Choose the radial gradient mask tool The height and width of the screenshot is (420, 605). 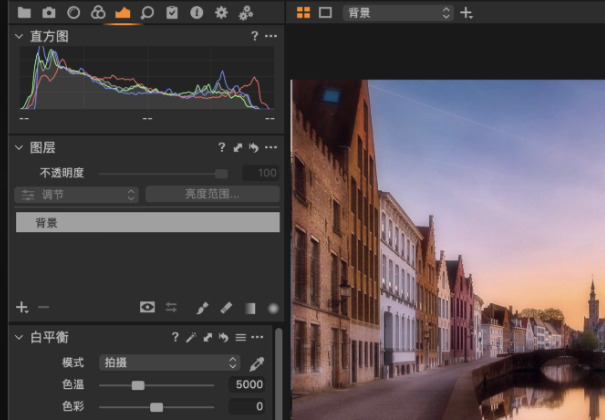coord(272,308)
